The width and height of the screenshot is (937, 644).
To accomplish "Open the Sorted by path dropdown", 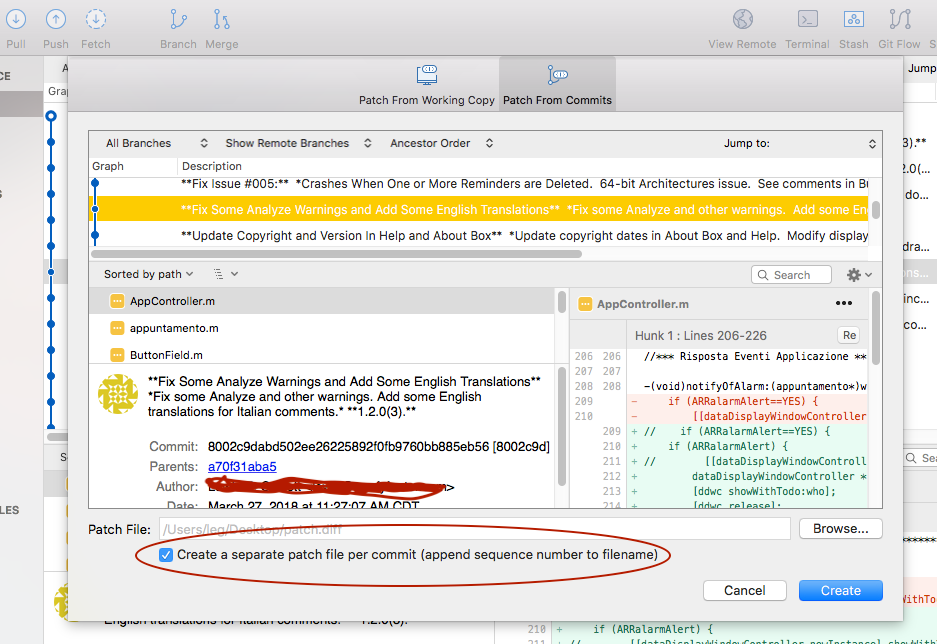I will 146,273.
